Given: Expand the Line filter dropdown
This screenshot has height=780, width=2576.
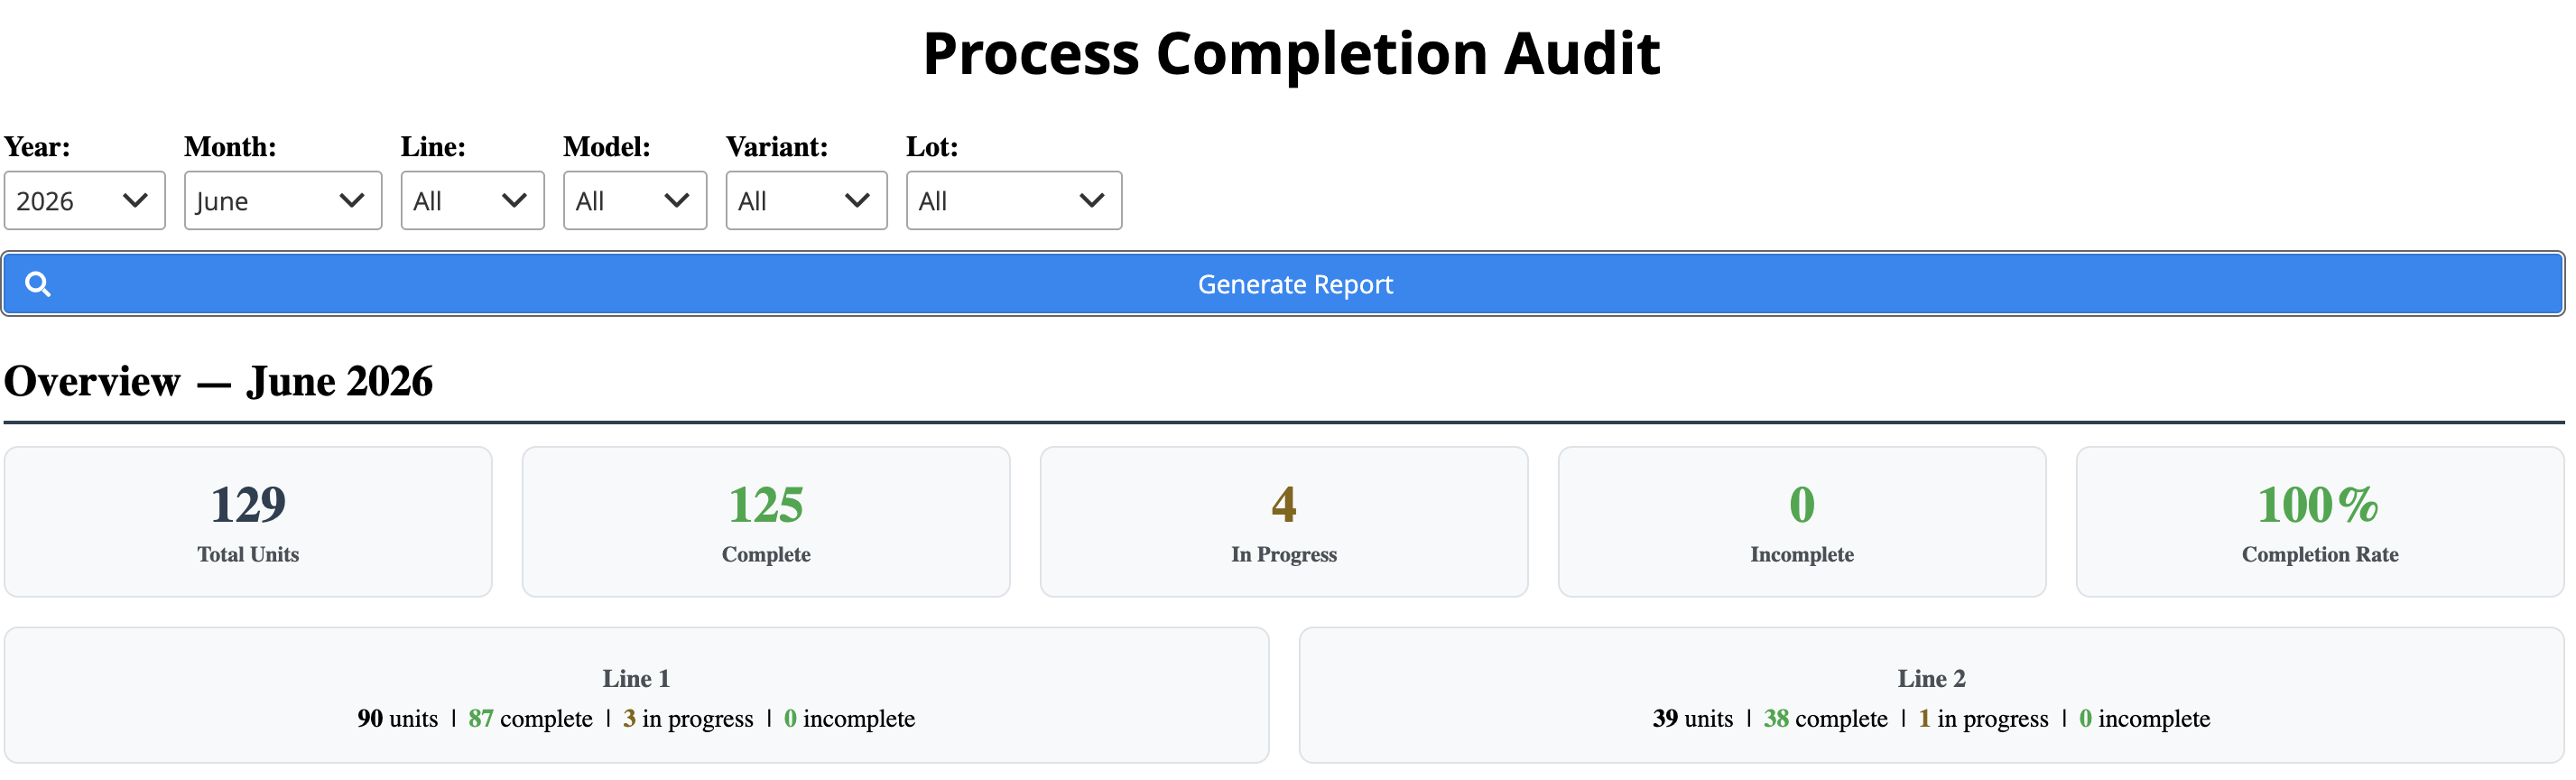Looking at the screenshot, I should (x=473, y=201).
